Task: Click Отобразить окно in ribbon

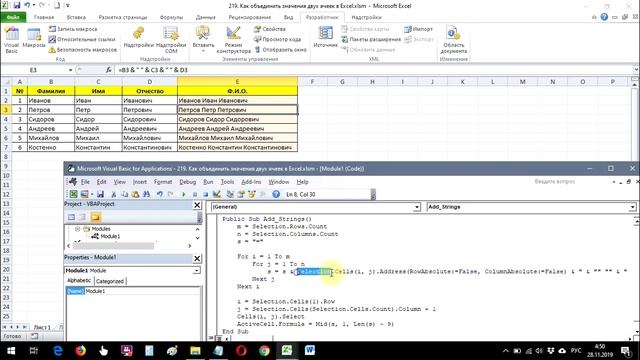Action: (x=280, y=49)
